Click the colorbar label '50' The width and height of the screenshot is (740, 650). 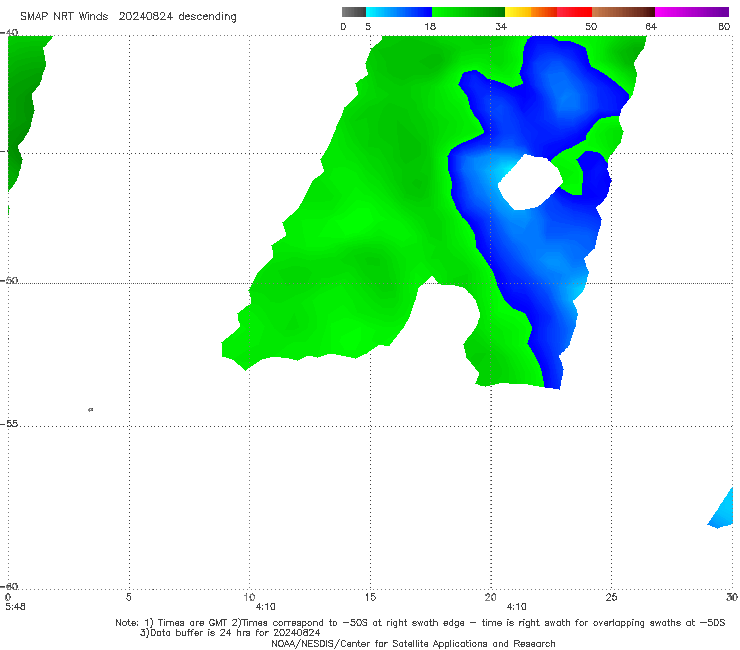pyautogui.click(x=591, y=26)
